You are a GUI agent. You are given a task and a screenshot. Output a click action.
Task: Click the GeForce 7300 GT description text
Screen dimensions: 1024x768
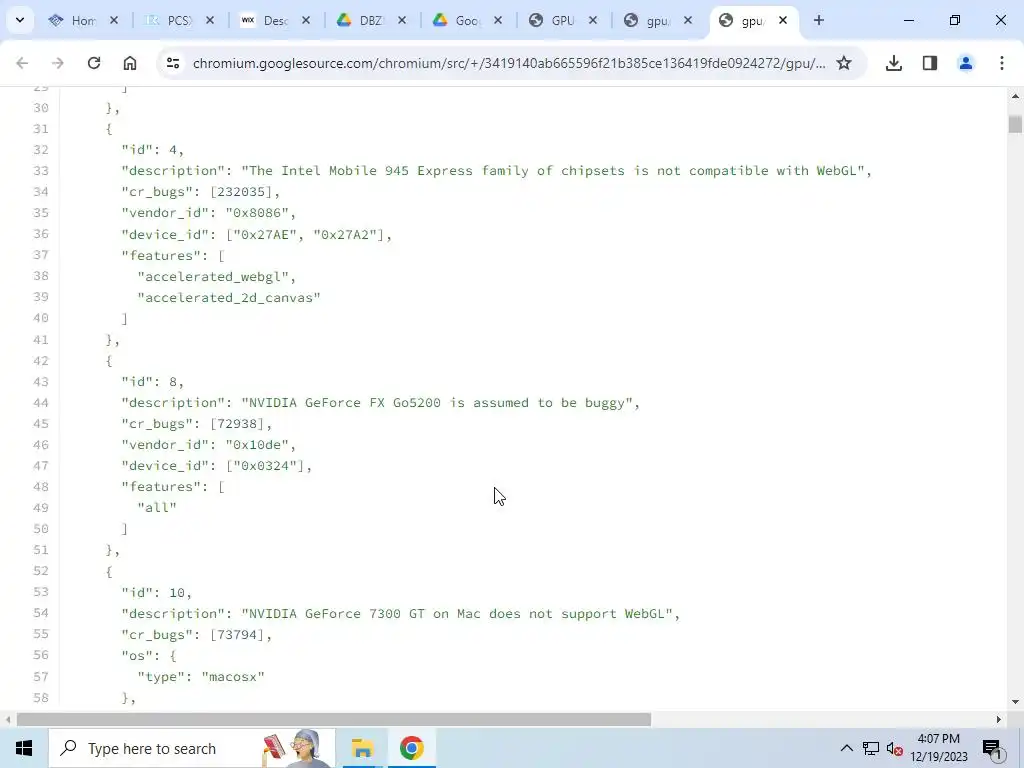[x=456, y=614]
